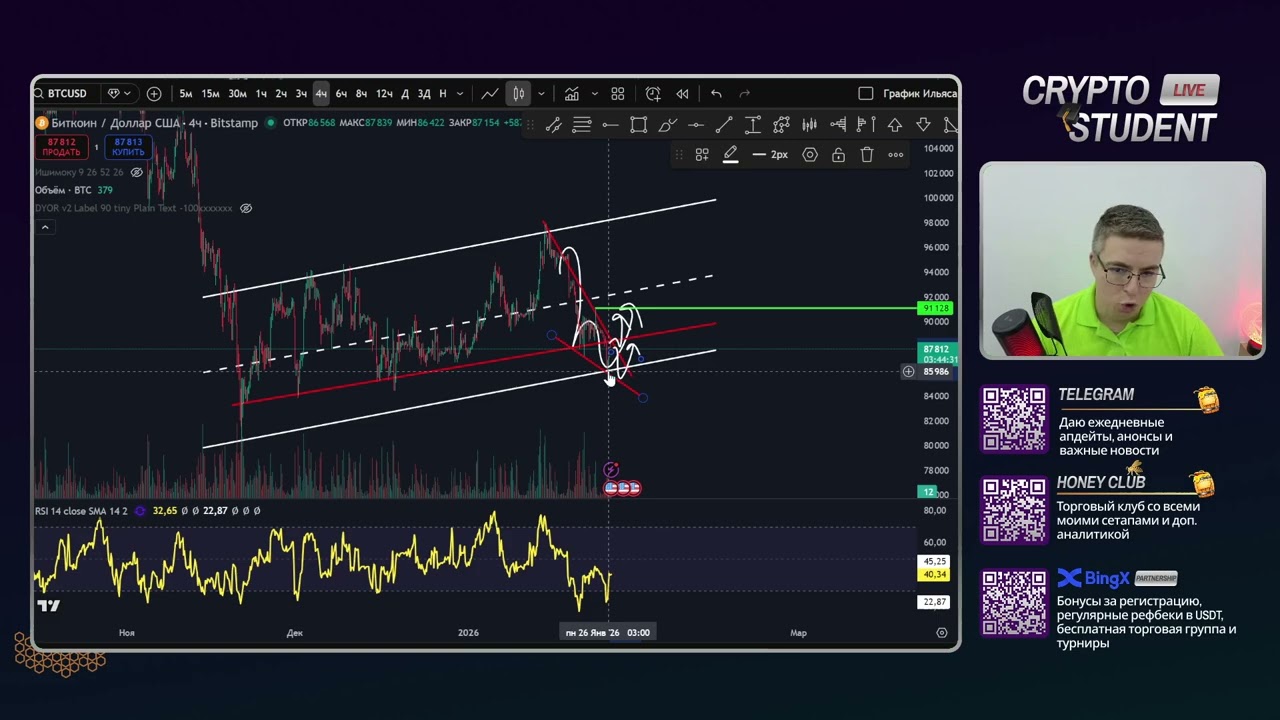Open the HONEY CLUB QR code

click(1014, 512)
